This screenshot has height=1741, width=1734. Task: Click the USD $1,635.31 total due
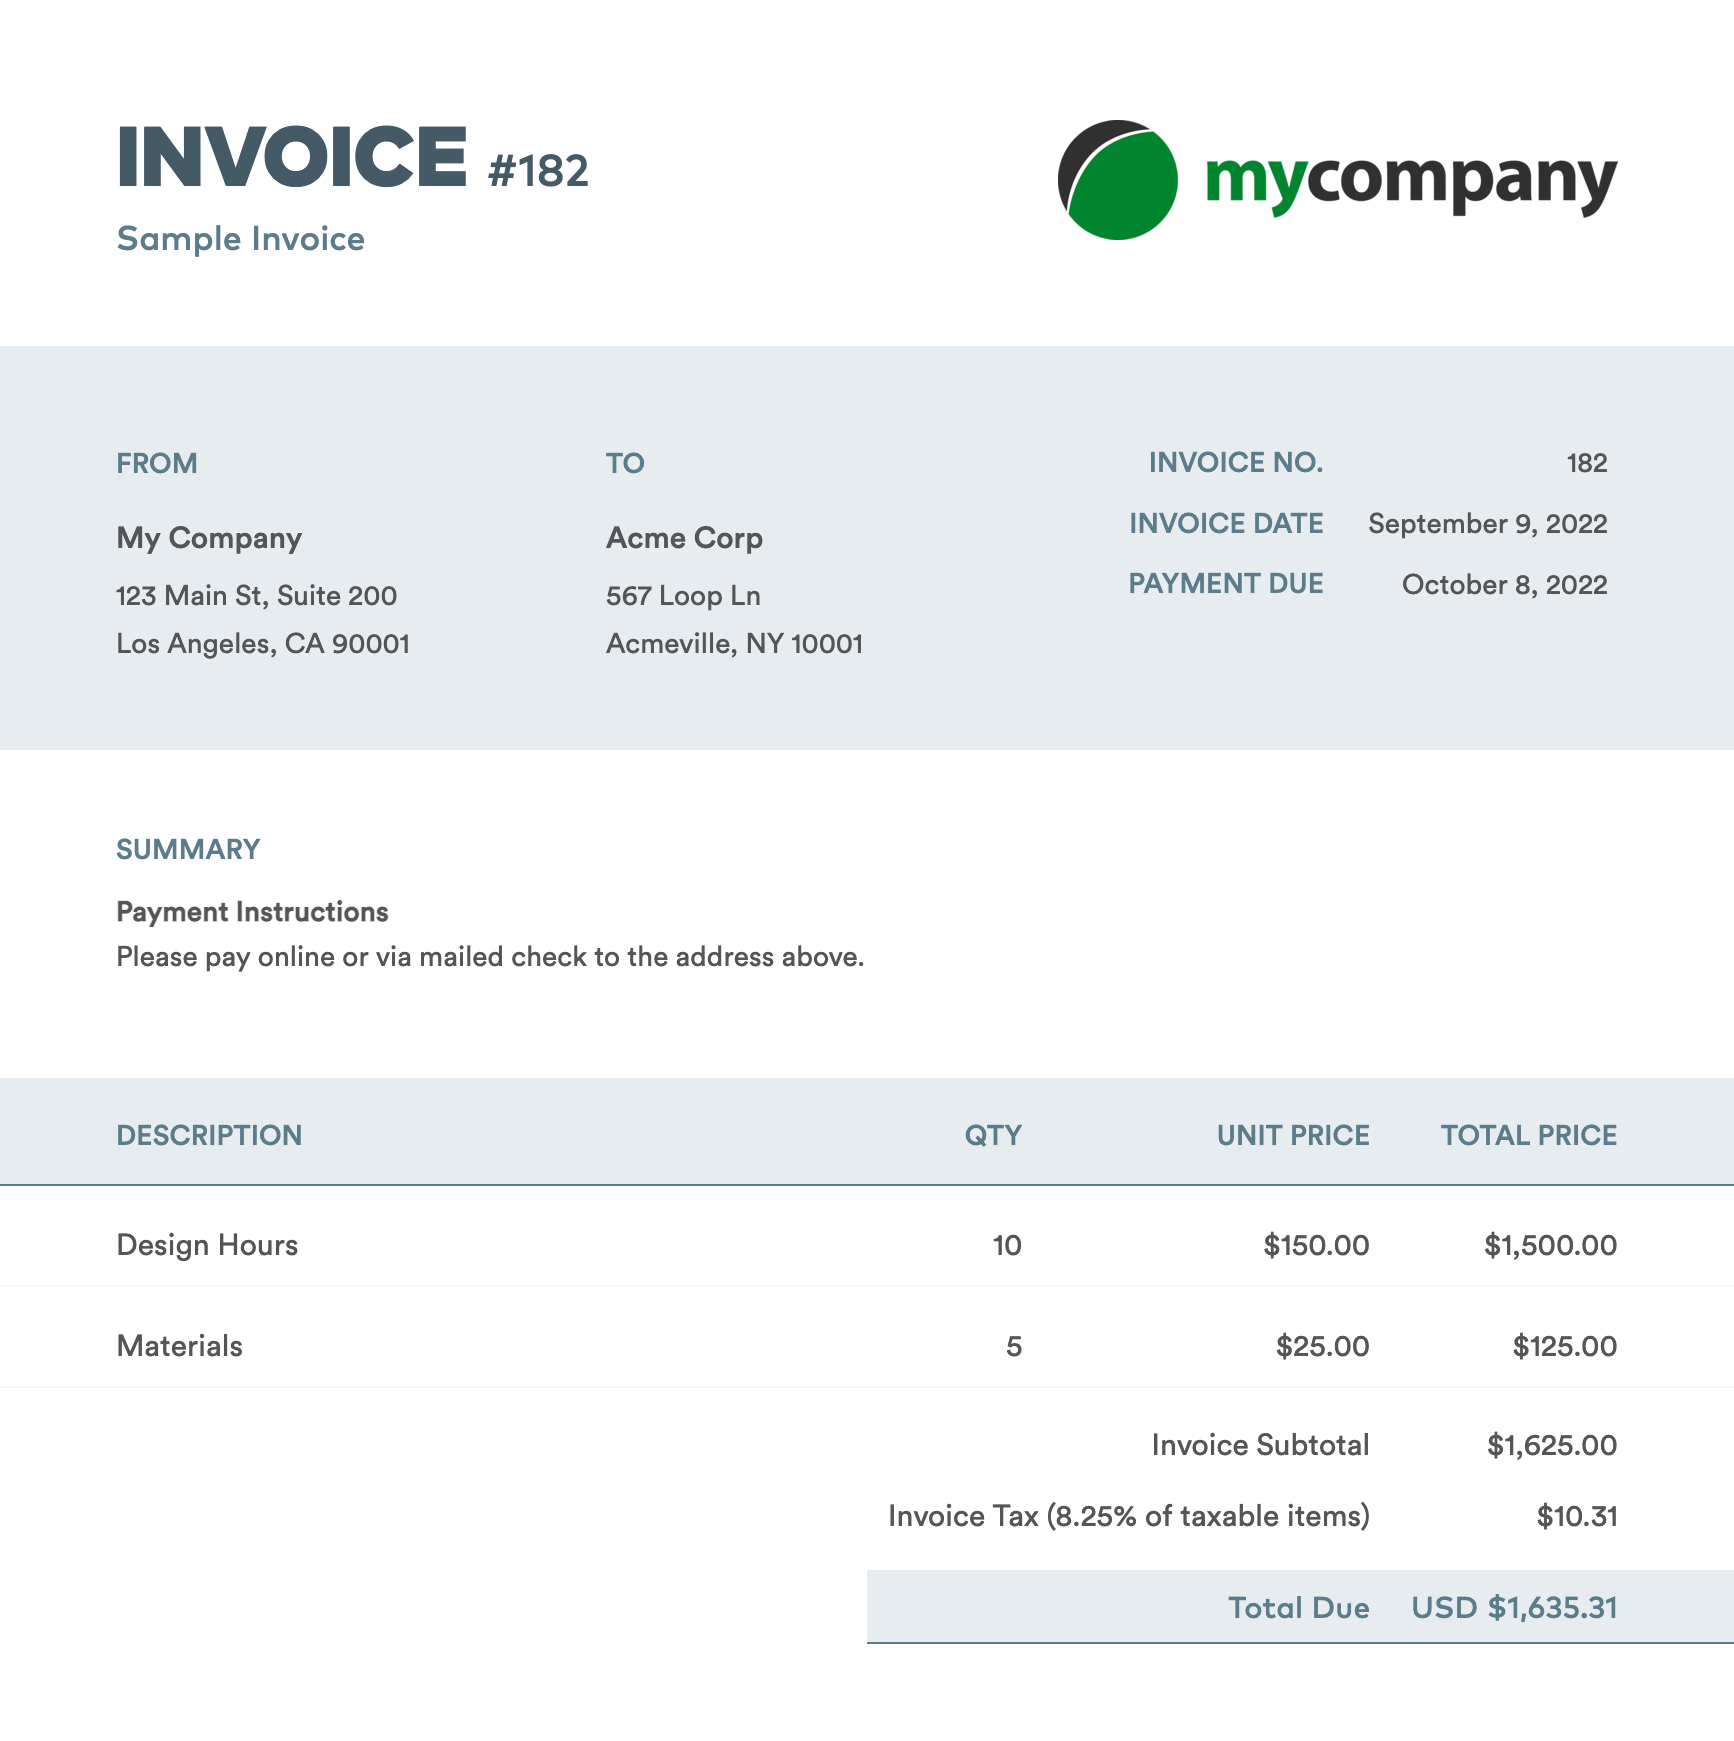[1514, 1607]
